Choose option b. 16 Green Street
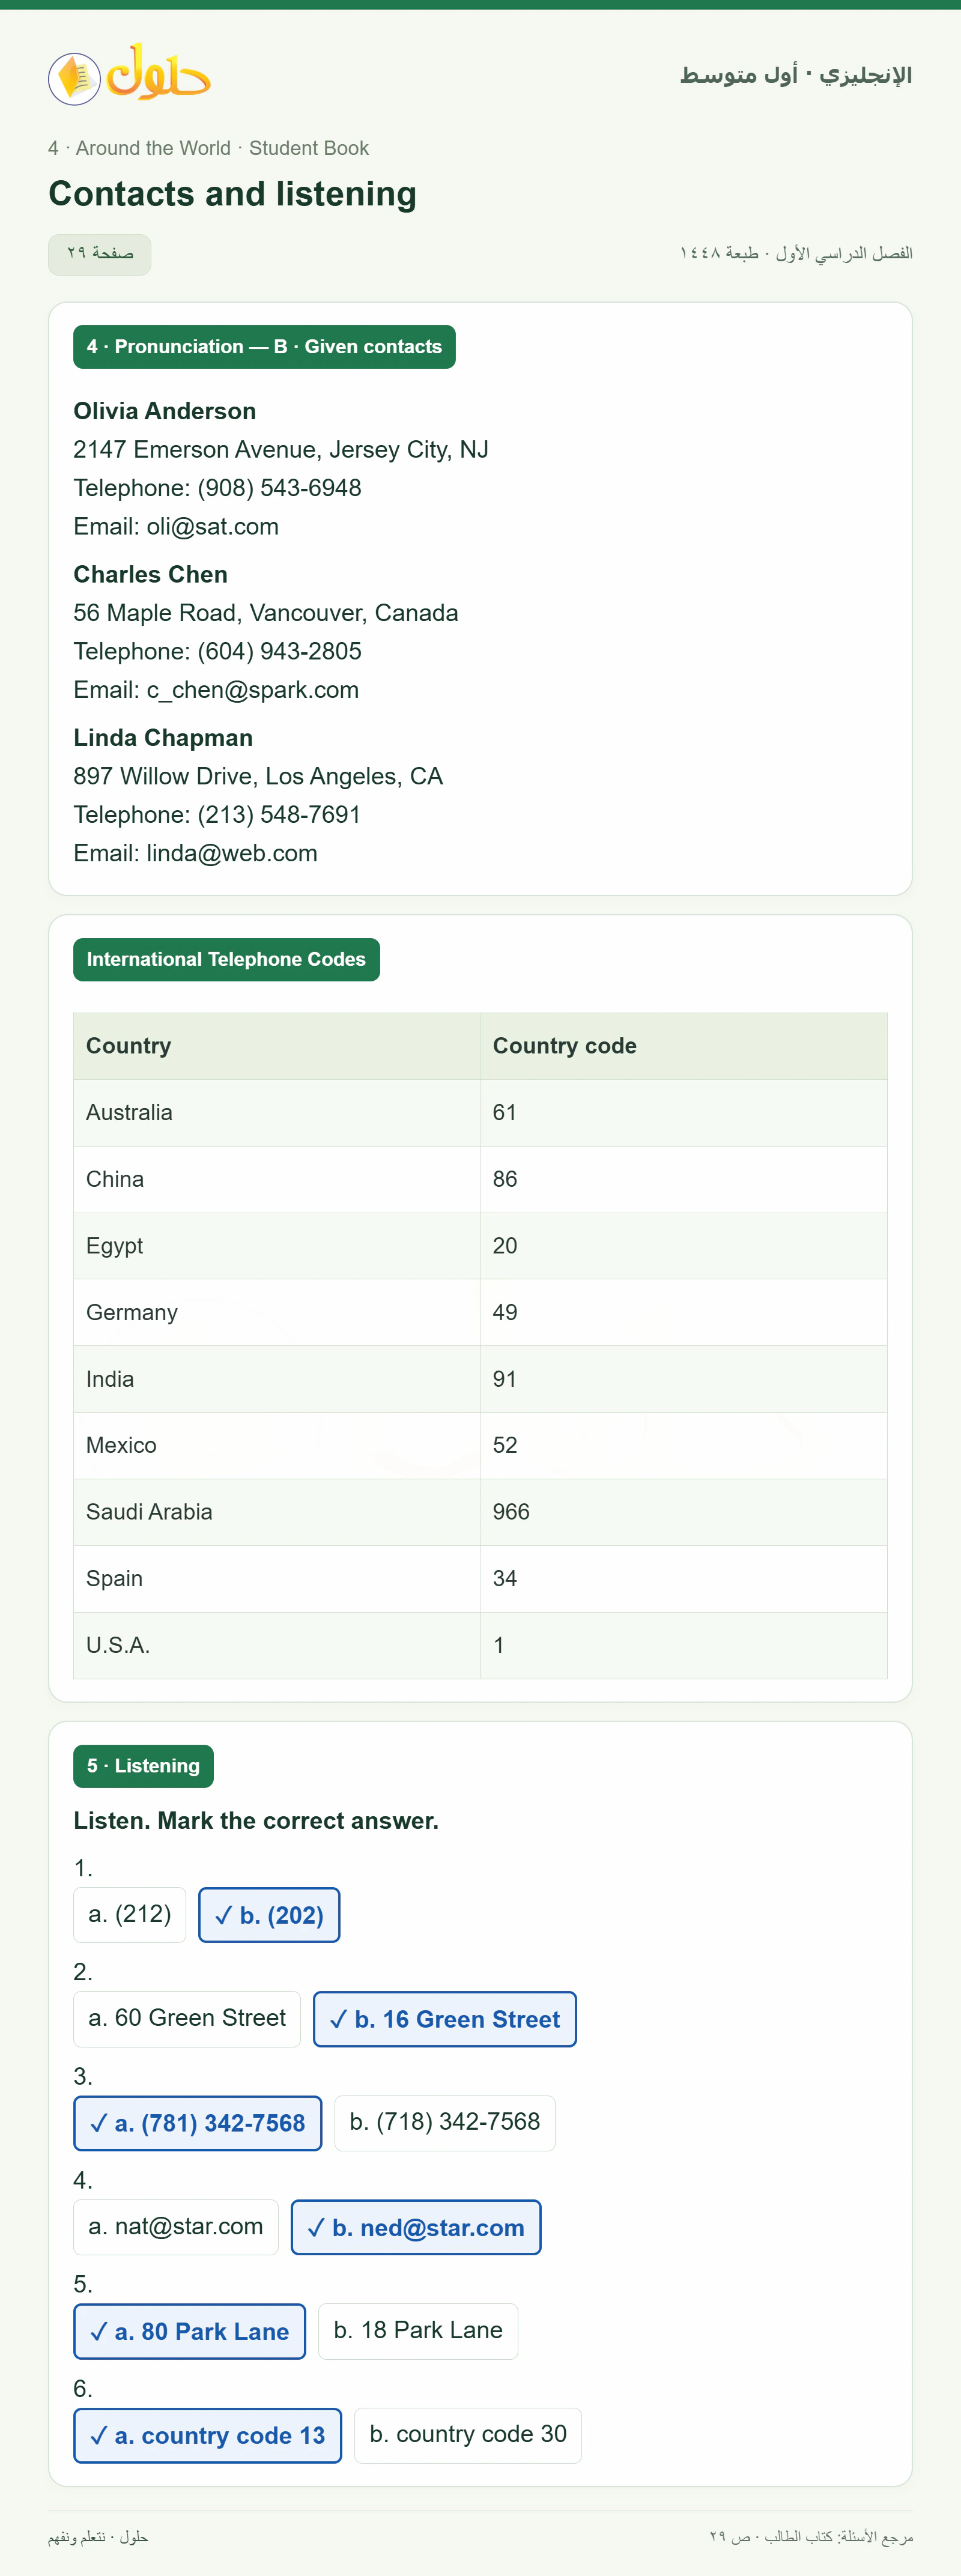 point(445,2018)
